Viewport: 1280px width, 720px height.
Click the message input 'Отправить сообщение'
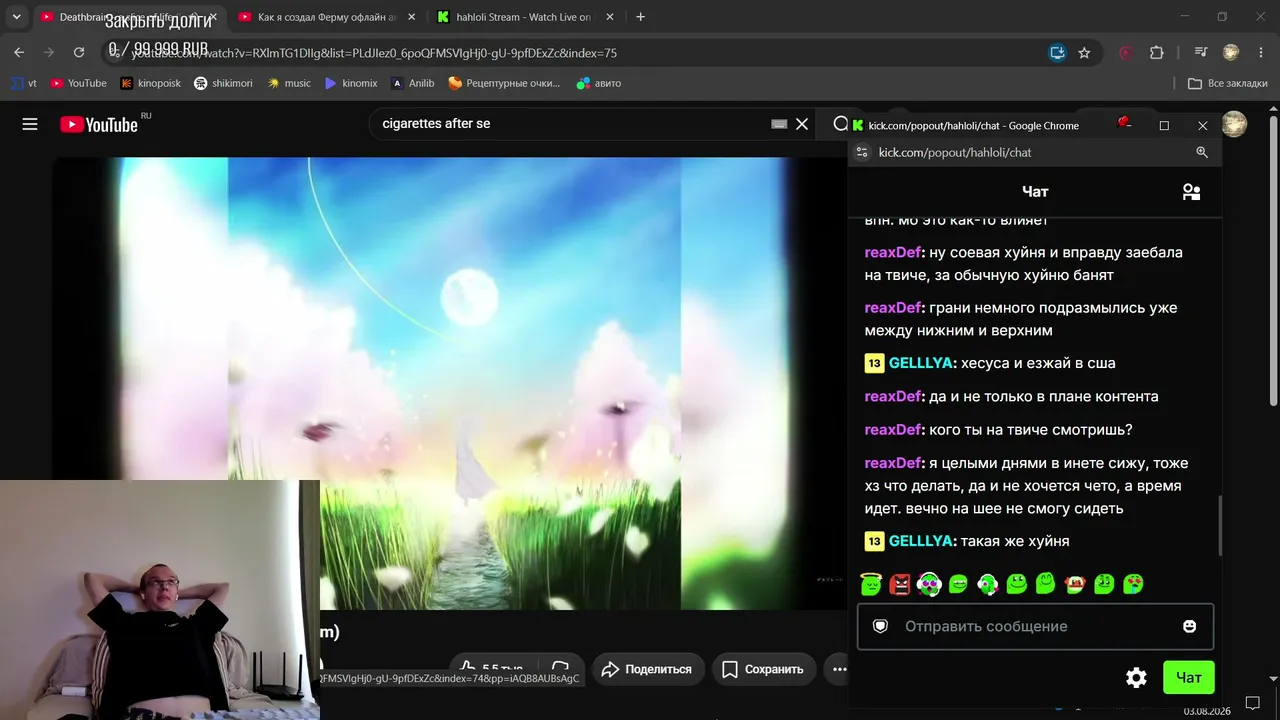click(1035, 626)
